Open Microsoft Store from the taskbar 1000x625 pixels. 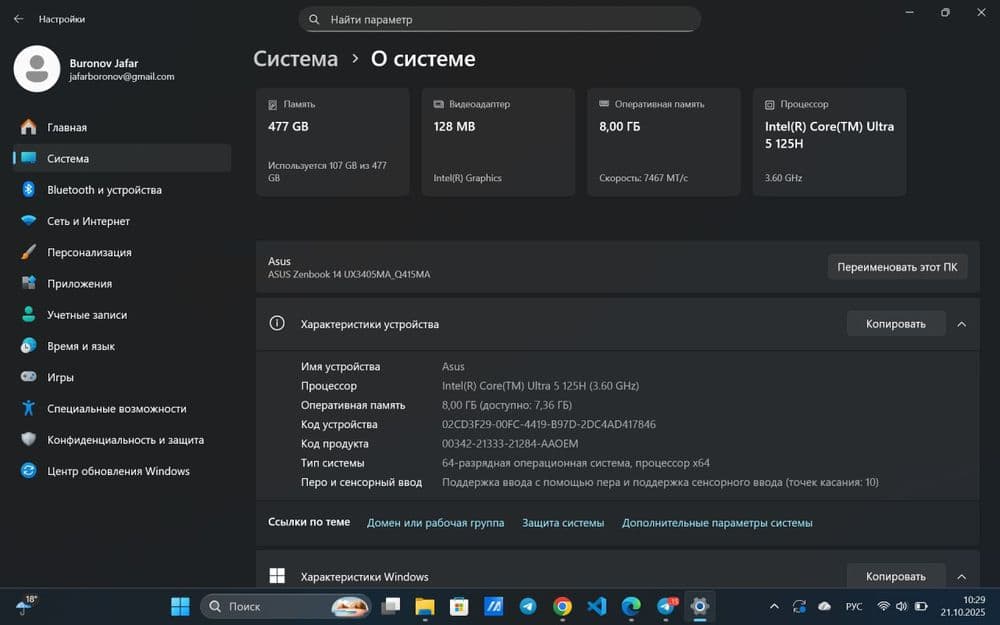tap(459, 606)
